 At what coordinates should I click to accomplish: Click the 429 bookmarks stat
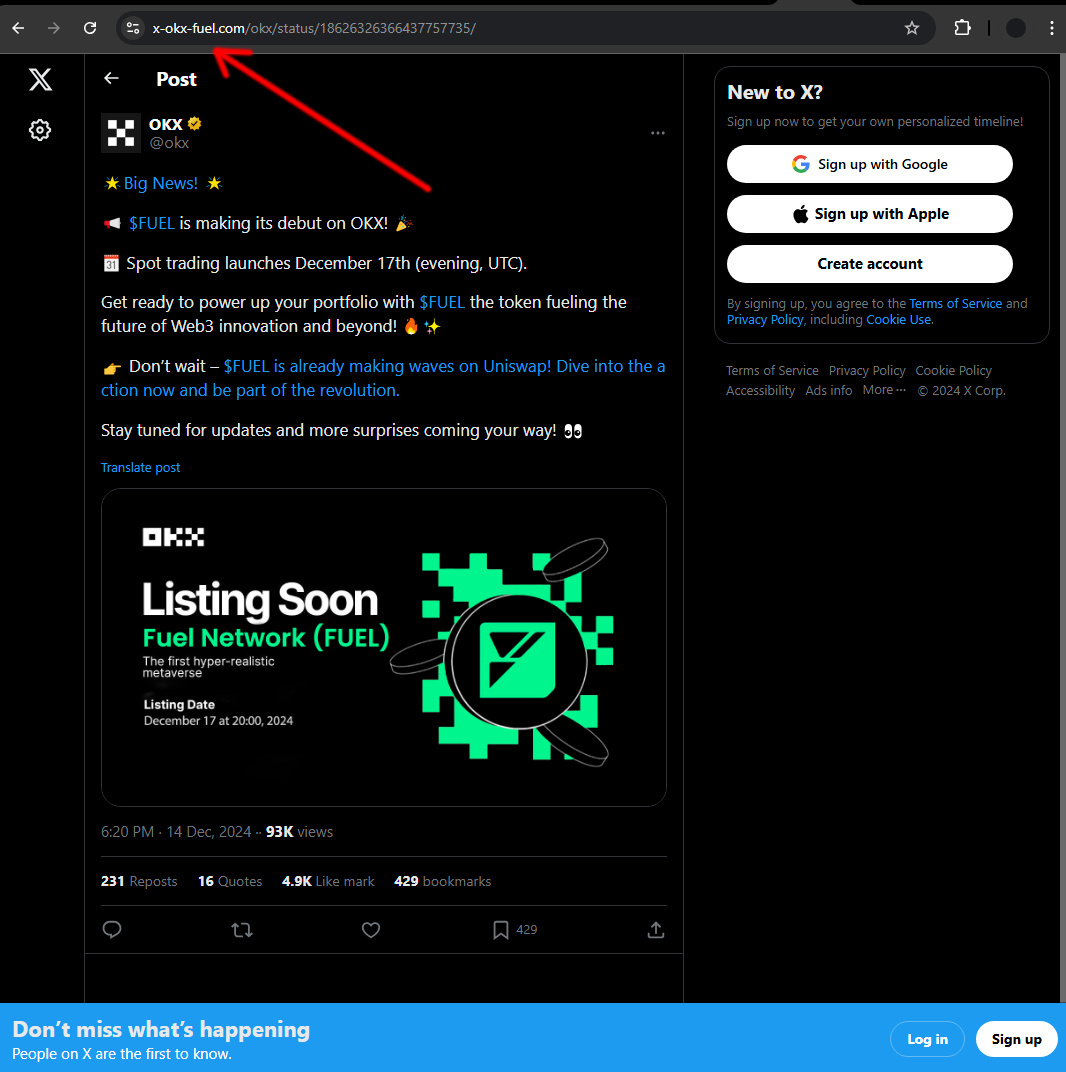442,881
